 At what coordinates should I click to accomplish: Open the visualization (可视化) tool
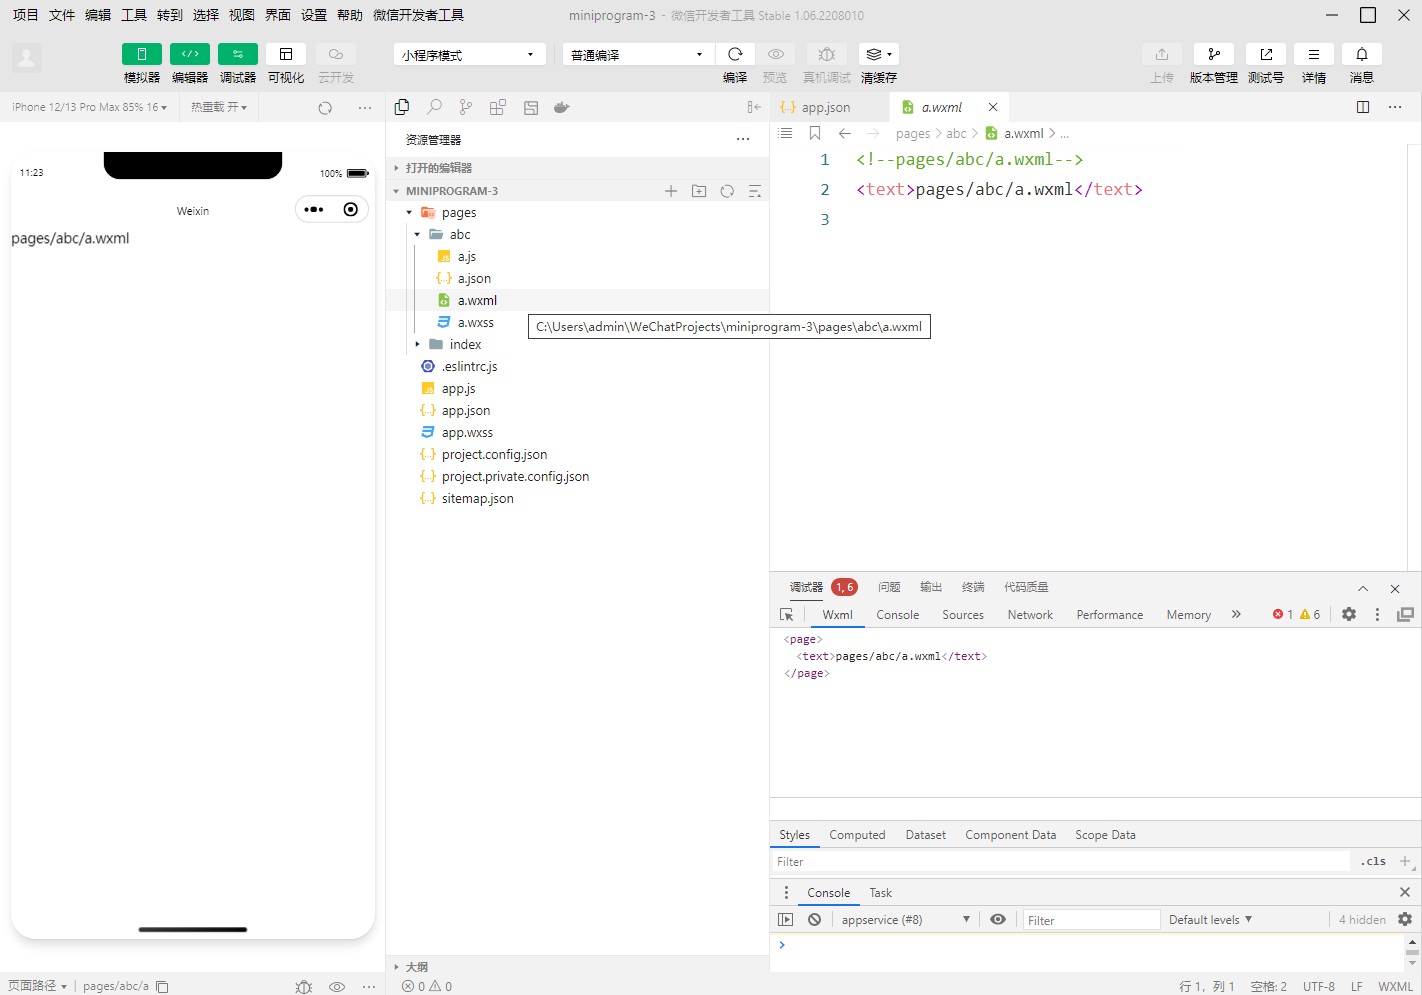coord(286,54)
